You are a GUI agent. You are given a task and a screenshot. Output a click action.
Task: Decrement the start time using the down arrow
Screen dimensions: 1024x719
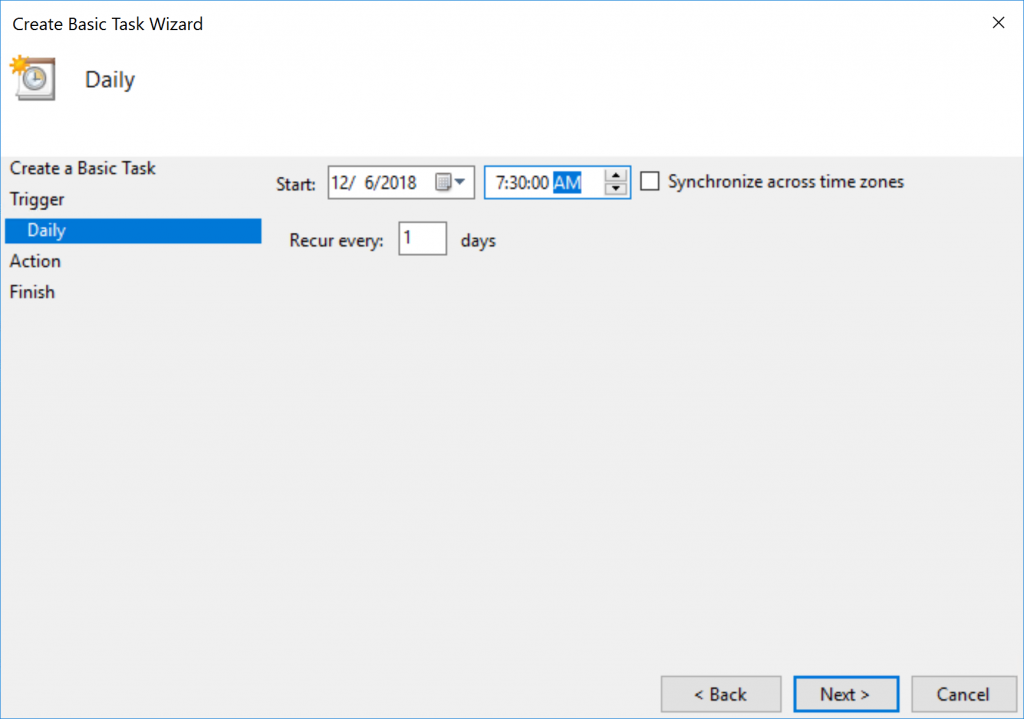[615, 188]
